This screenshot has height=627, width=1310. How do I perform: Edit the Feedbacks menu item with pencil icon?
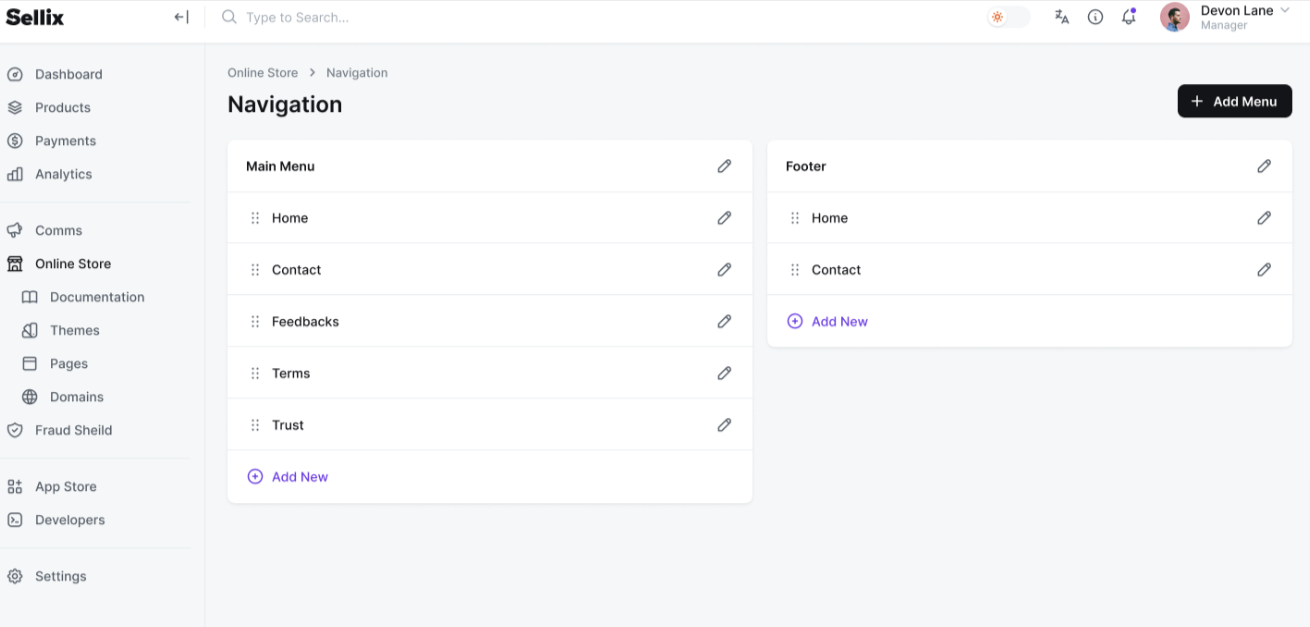tap(724, 321)
